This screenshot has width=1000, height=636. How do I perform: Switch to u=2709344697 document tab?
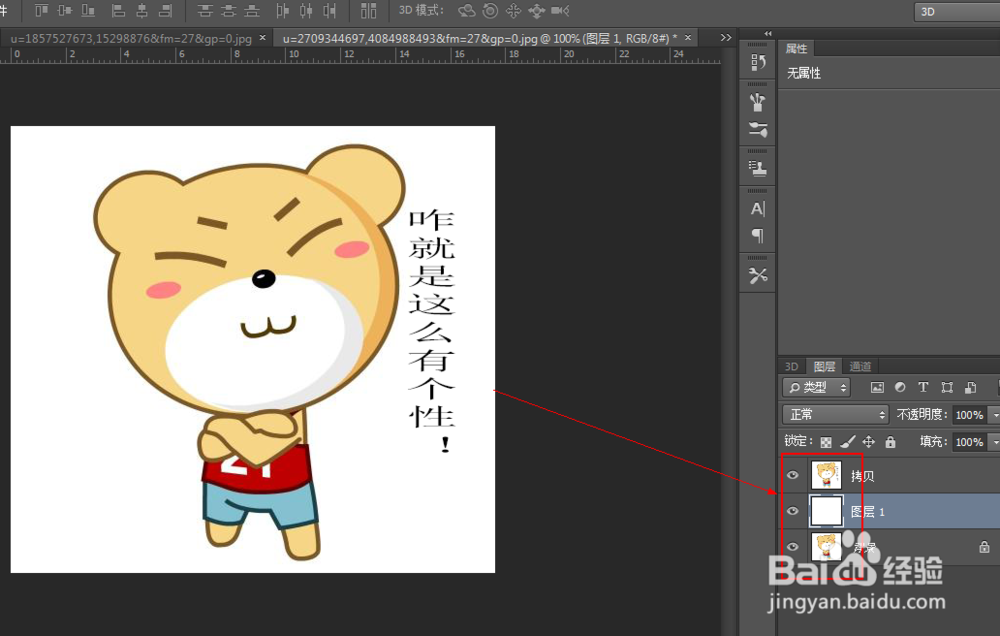[x=480, y=38]
